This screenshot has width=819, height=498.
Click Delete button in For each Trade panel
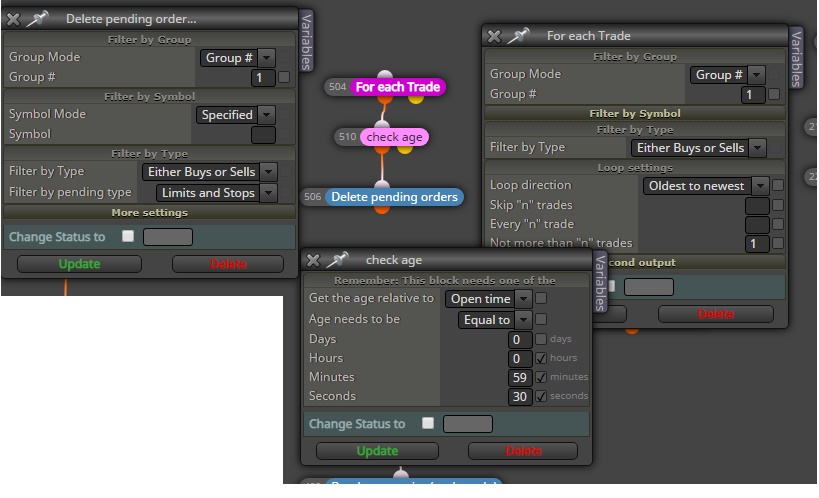point(716,314)
